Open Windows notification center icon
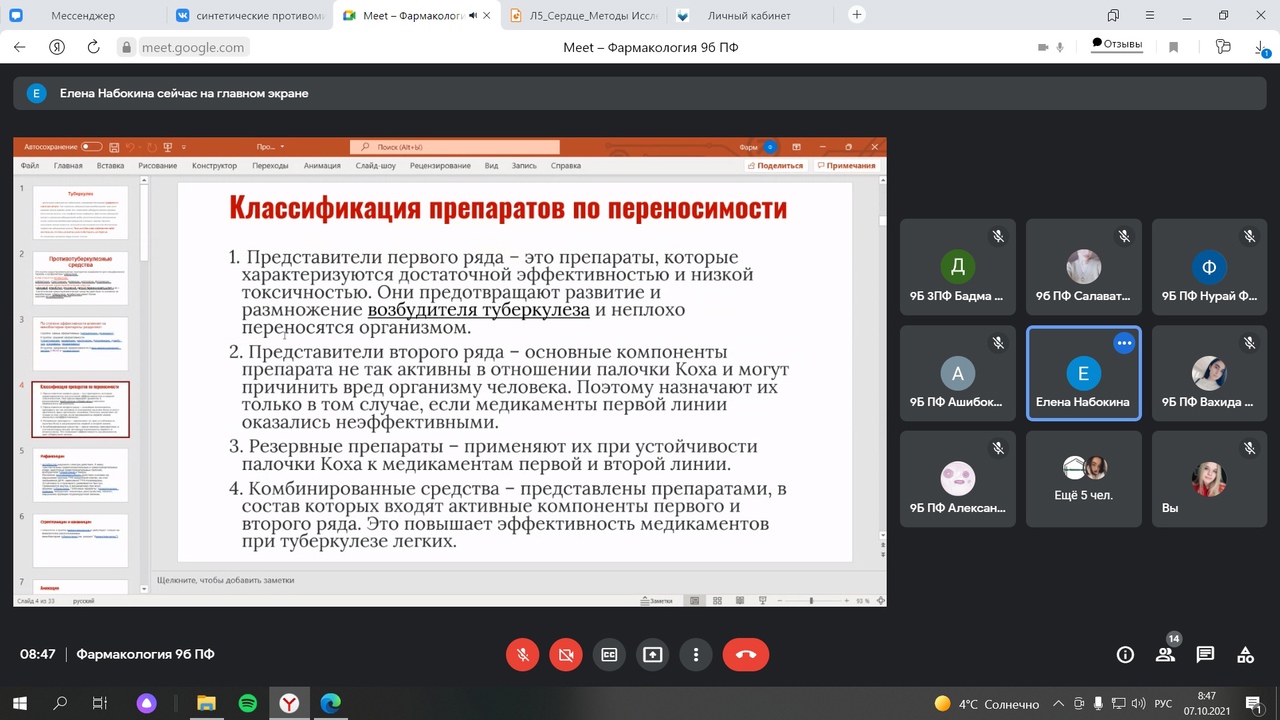Screen dimensions: 1280x720 pos(1253,704)
